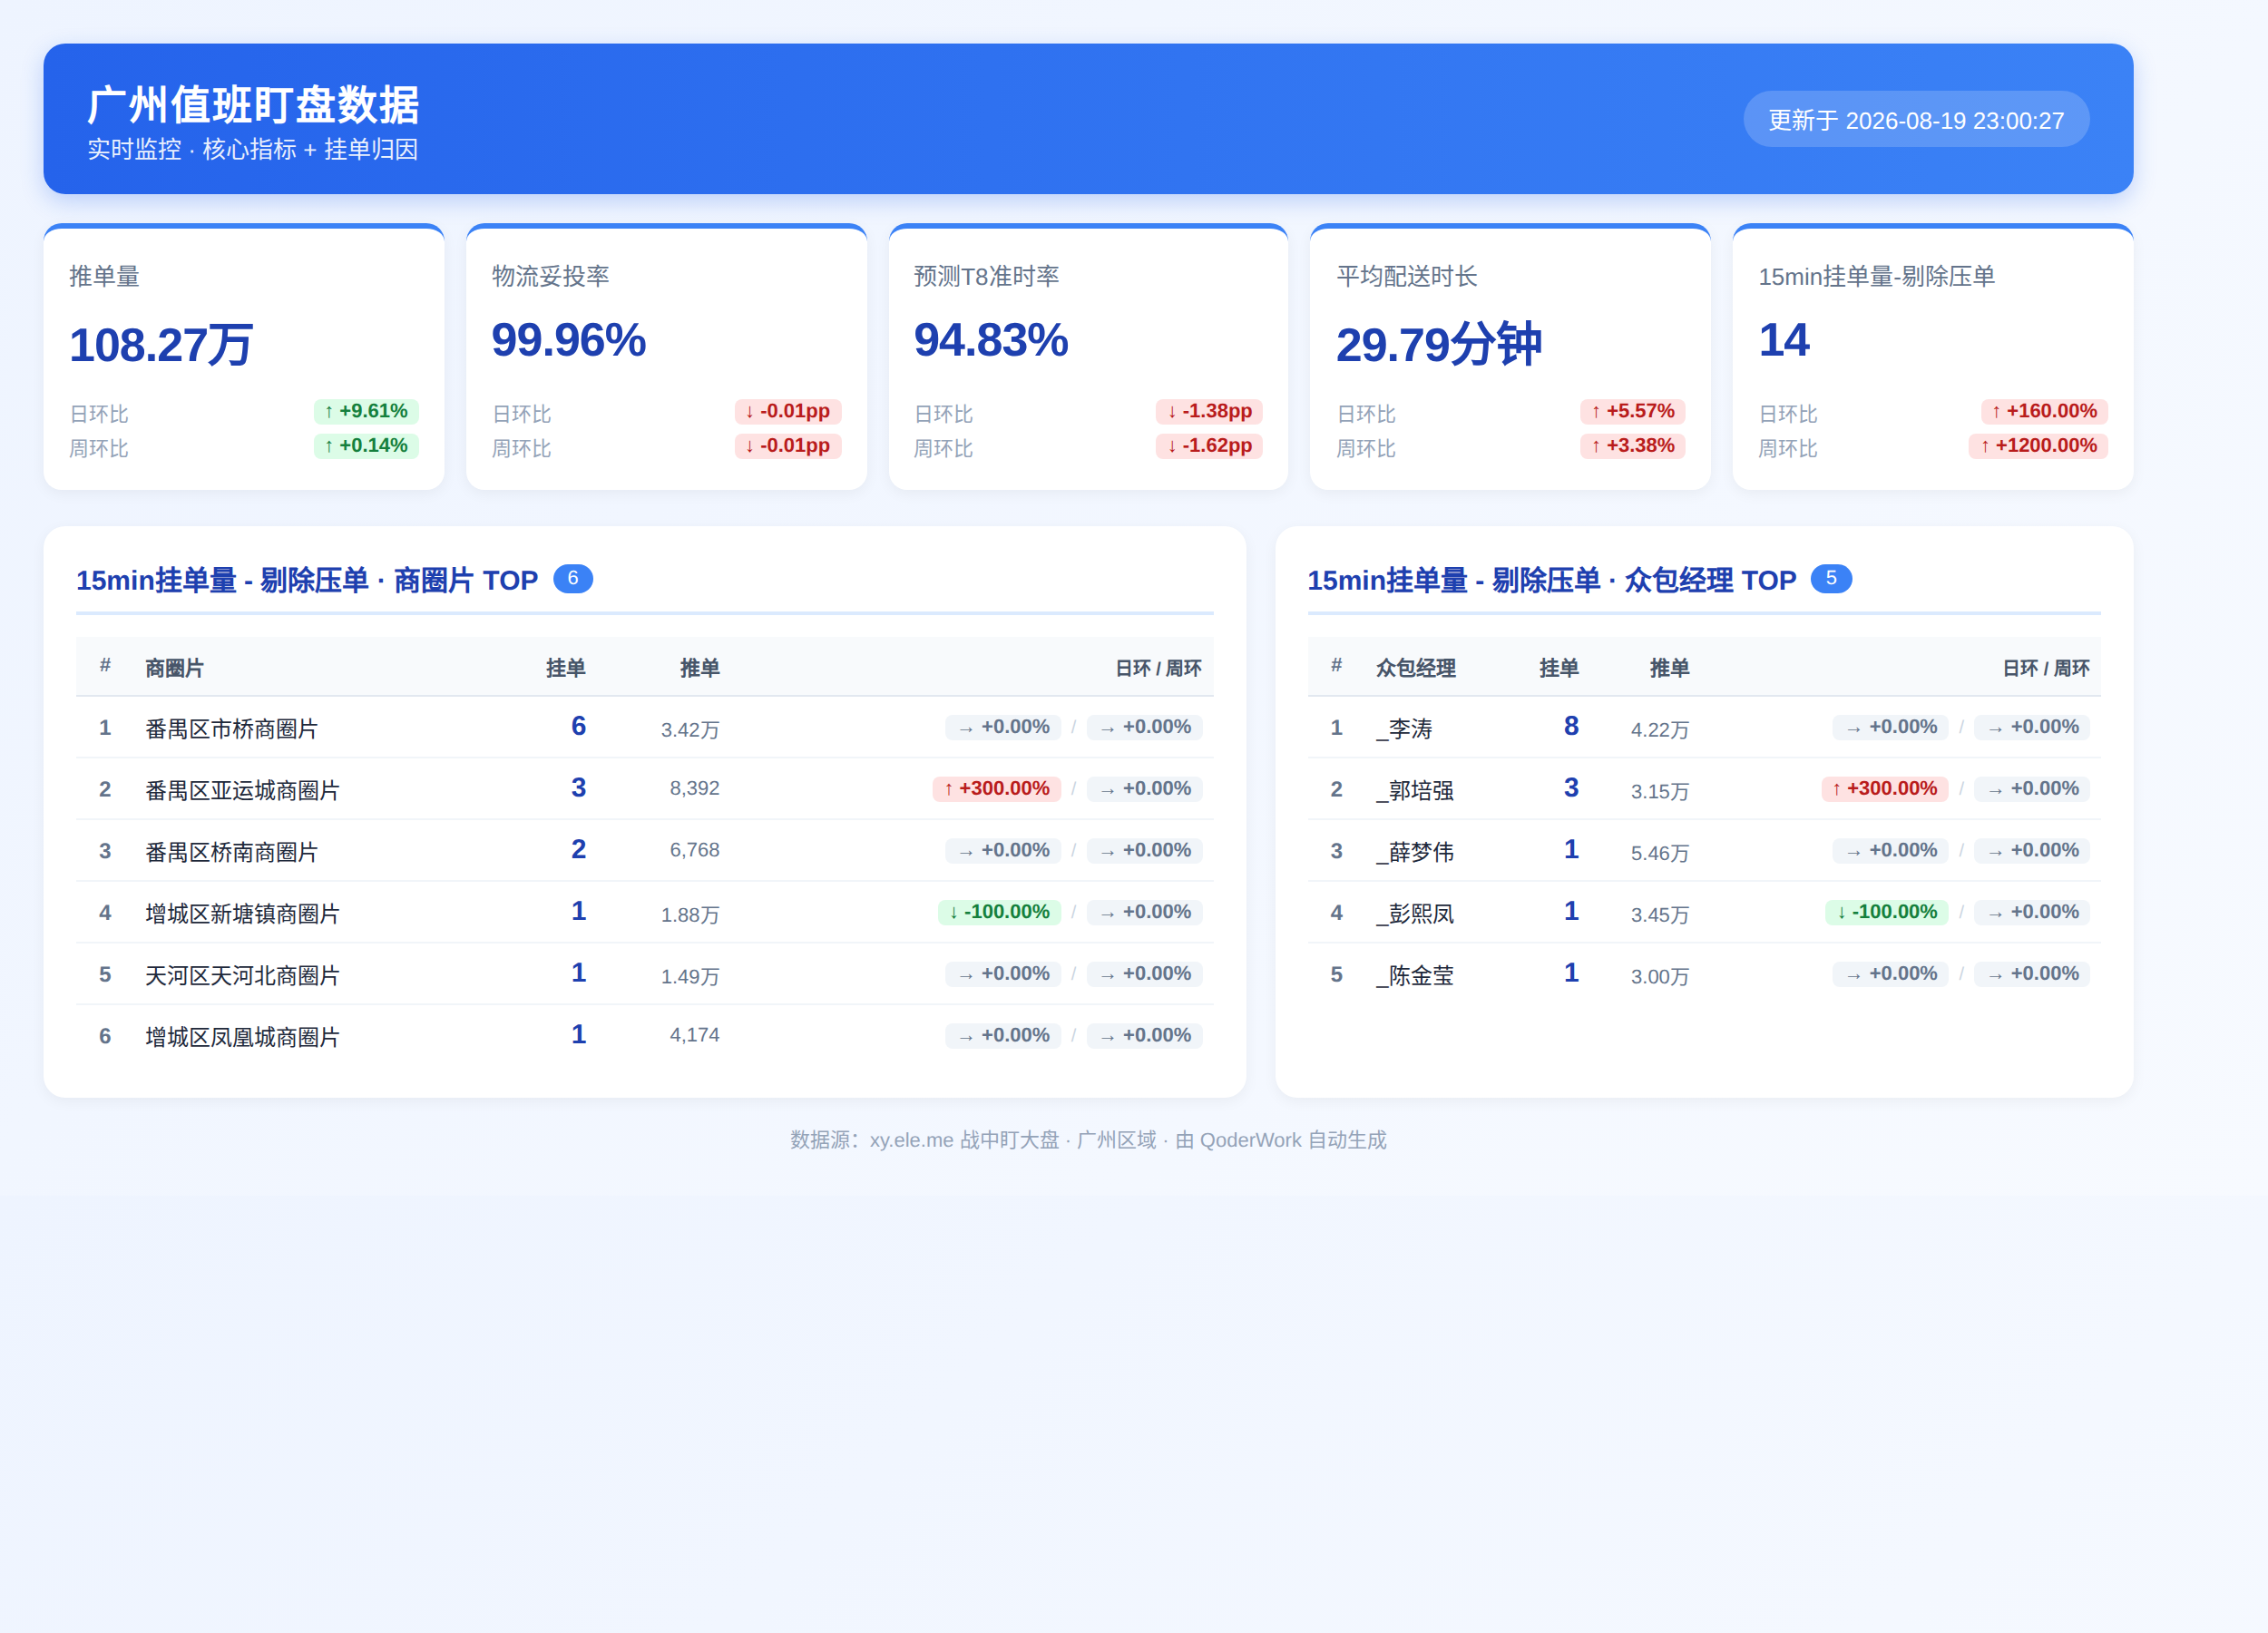Screen dimensions: 2268x1633
Task: Click the 众包经理 TOP count badge 5
Action: (x=1831, y=578)
